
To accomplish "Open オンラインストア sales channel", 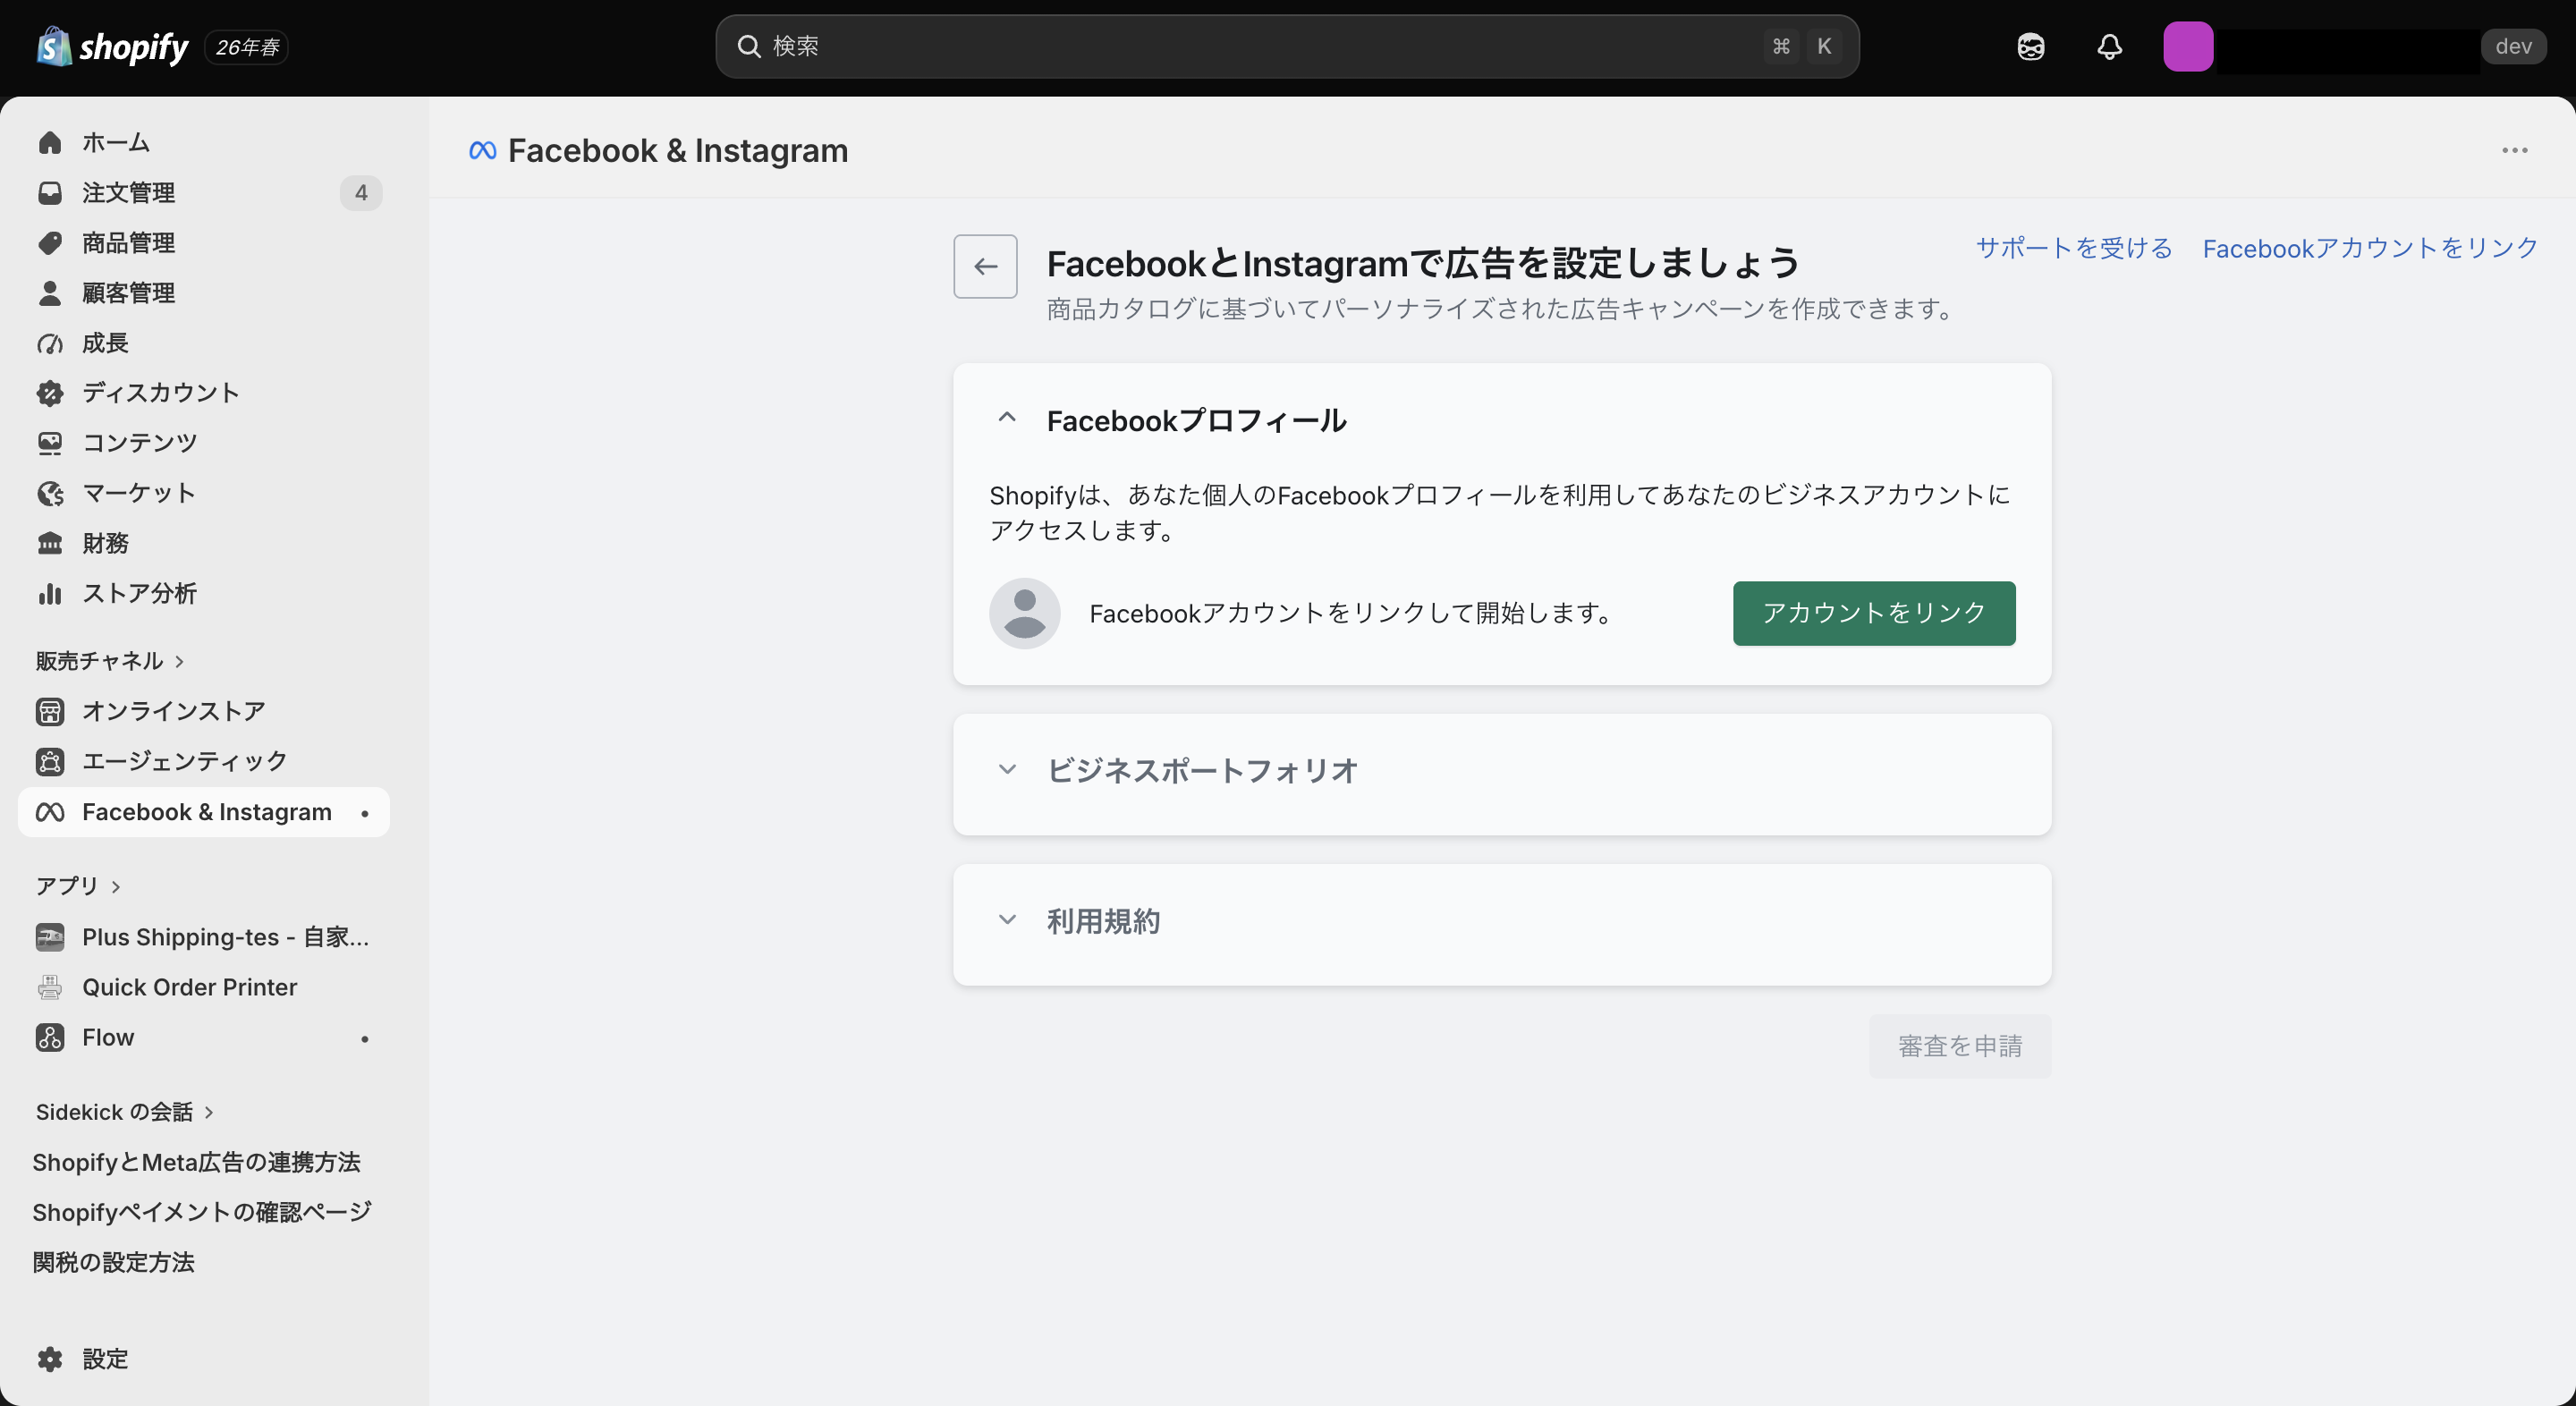I will coord(204,711).
